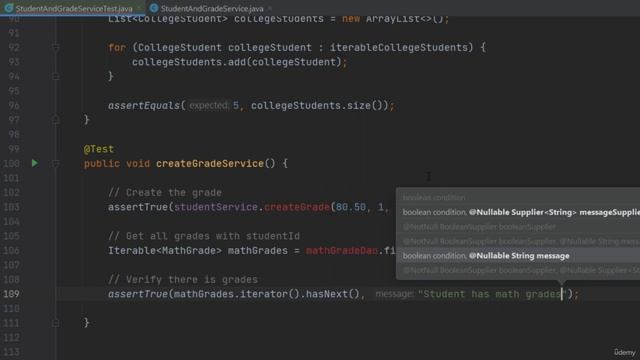
Task: Click collegeStudents.size() on line 96
Action: coord(317,105)
